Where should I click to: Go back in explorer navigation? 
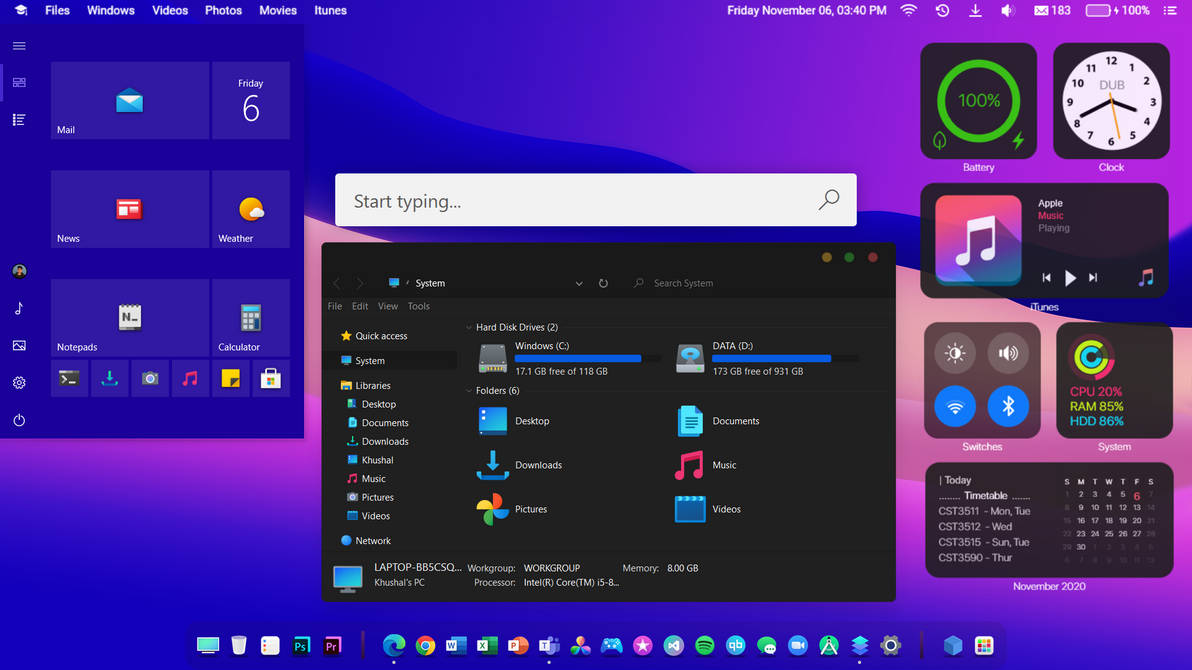[x=337, y=283]
